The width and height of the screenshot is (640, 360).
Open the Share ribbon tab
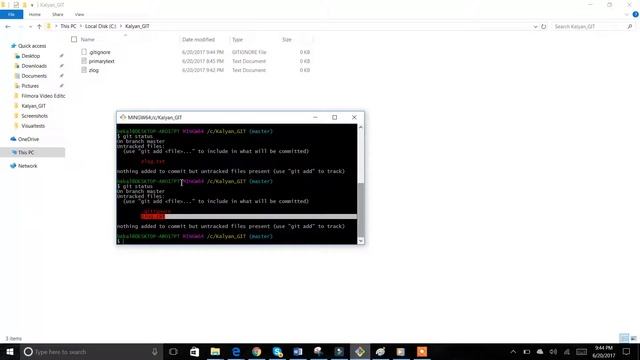[58, 14]
